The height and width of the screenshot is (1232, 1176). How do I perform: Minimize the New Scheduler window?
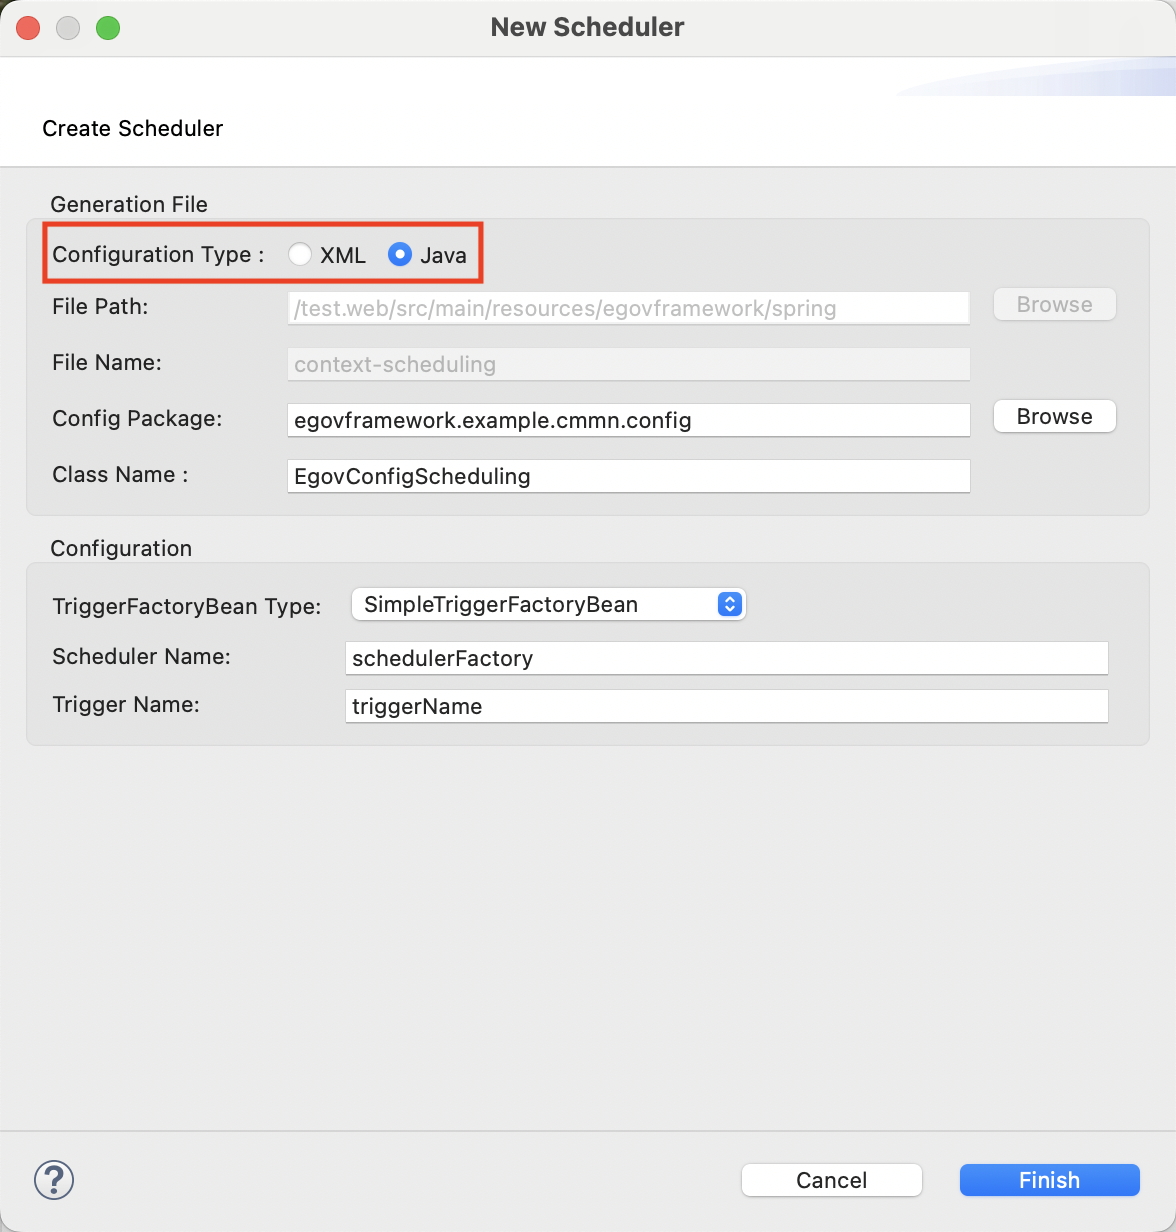point(68,28)
